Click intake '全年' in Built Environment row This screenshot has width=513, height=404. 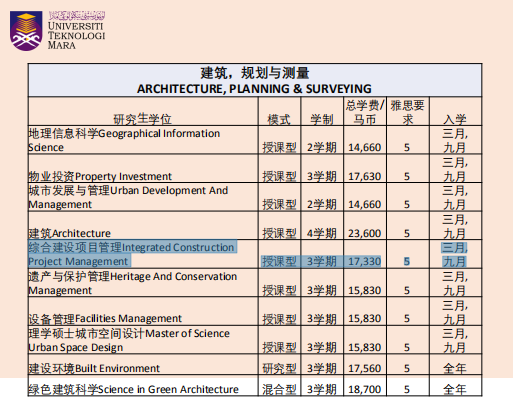(x=455, y=368)
